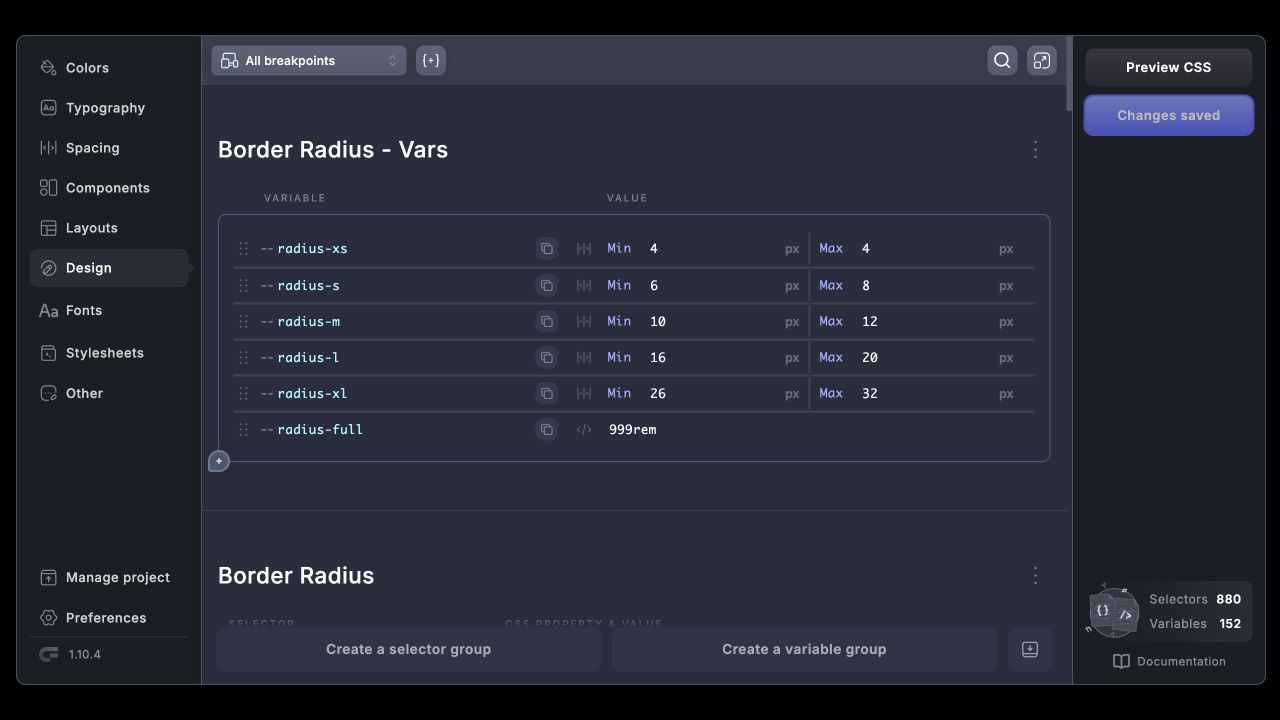This screenshot has width=1280, height=720.
Task: Add a new variable row with plus
Action: tap(219, 461)
